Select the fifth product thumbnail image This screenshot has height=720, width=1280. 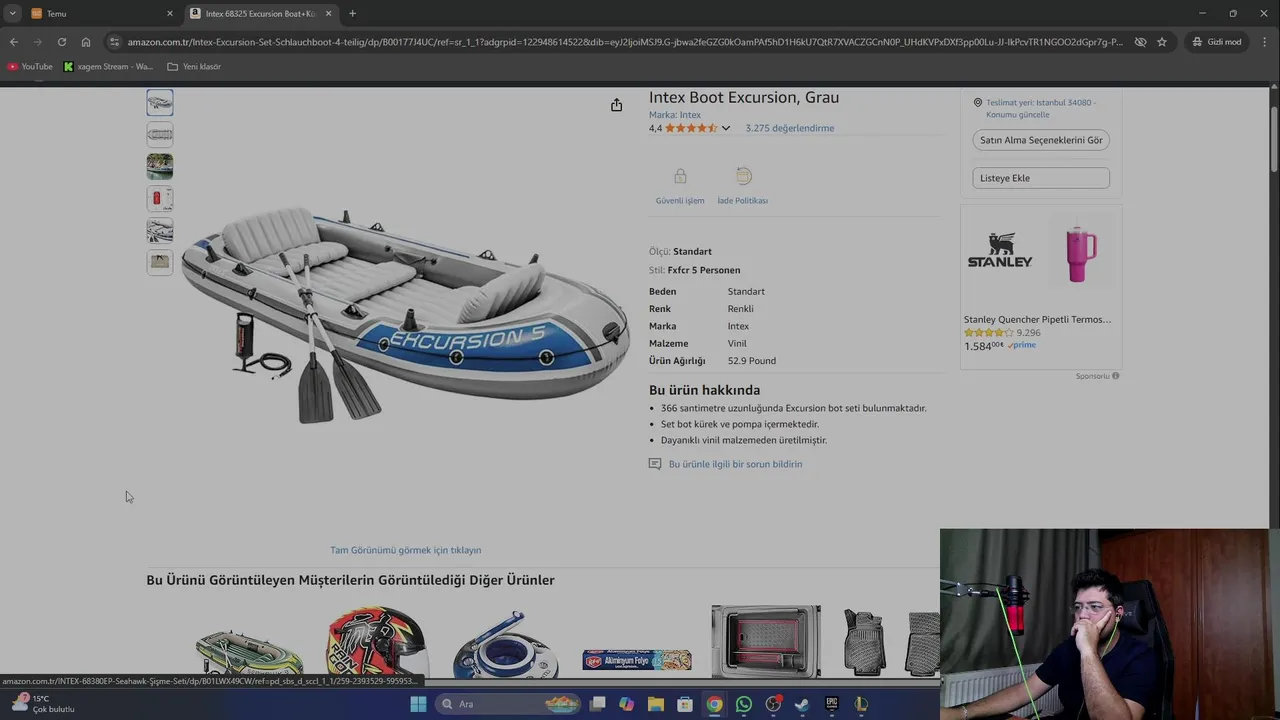coord(160,230)
